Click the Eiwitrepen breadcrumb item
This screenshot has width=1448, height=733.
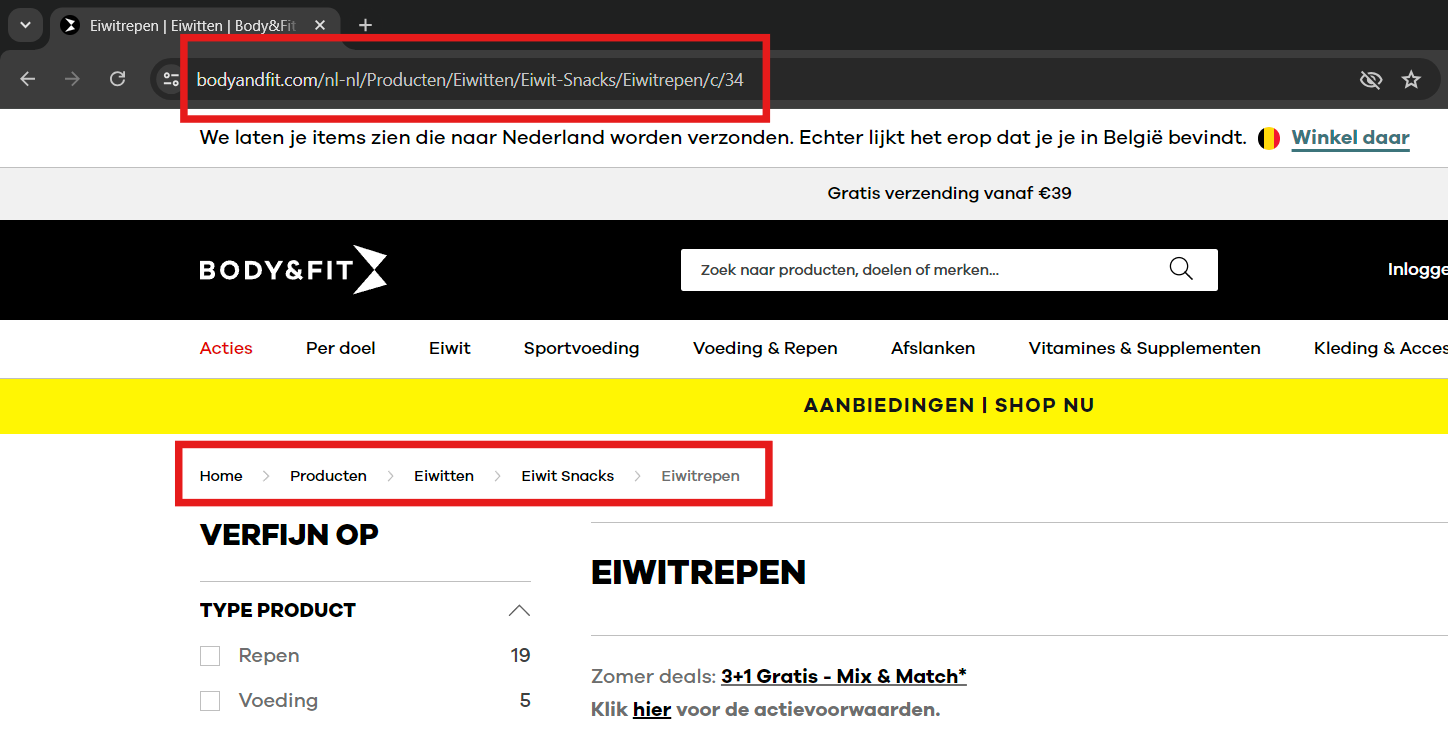[x=701, y=476]
